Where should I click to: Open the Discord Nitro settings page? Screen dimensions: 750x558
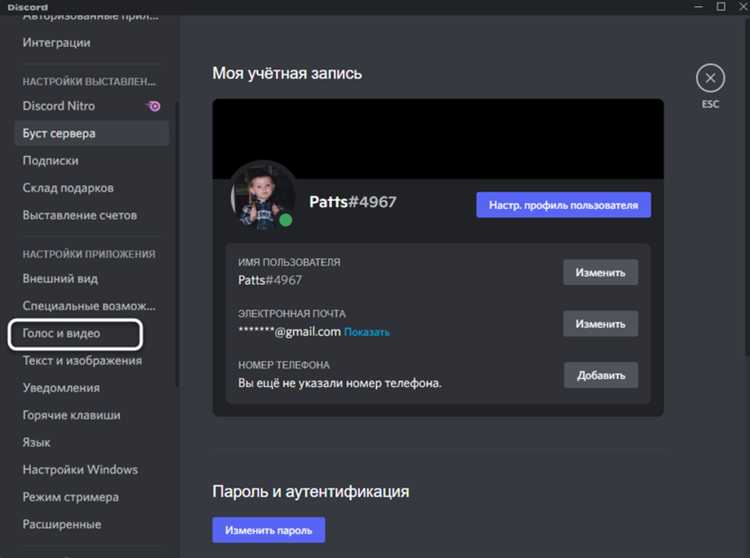[91, 106]
